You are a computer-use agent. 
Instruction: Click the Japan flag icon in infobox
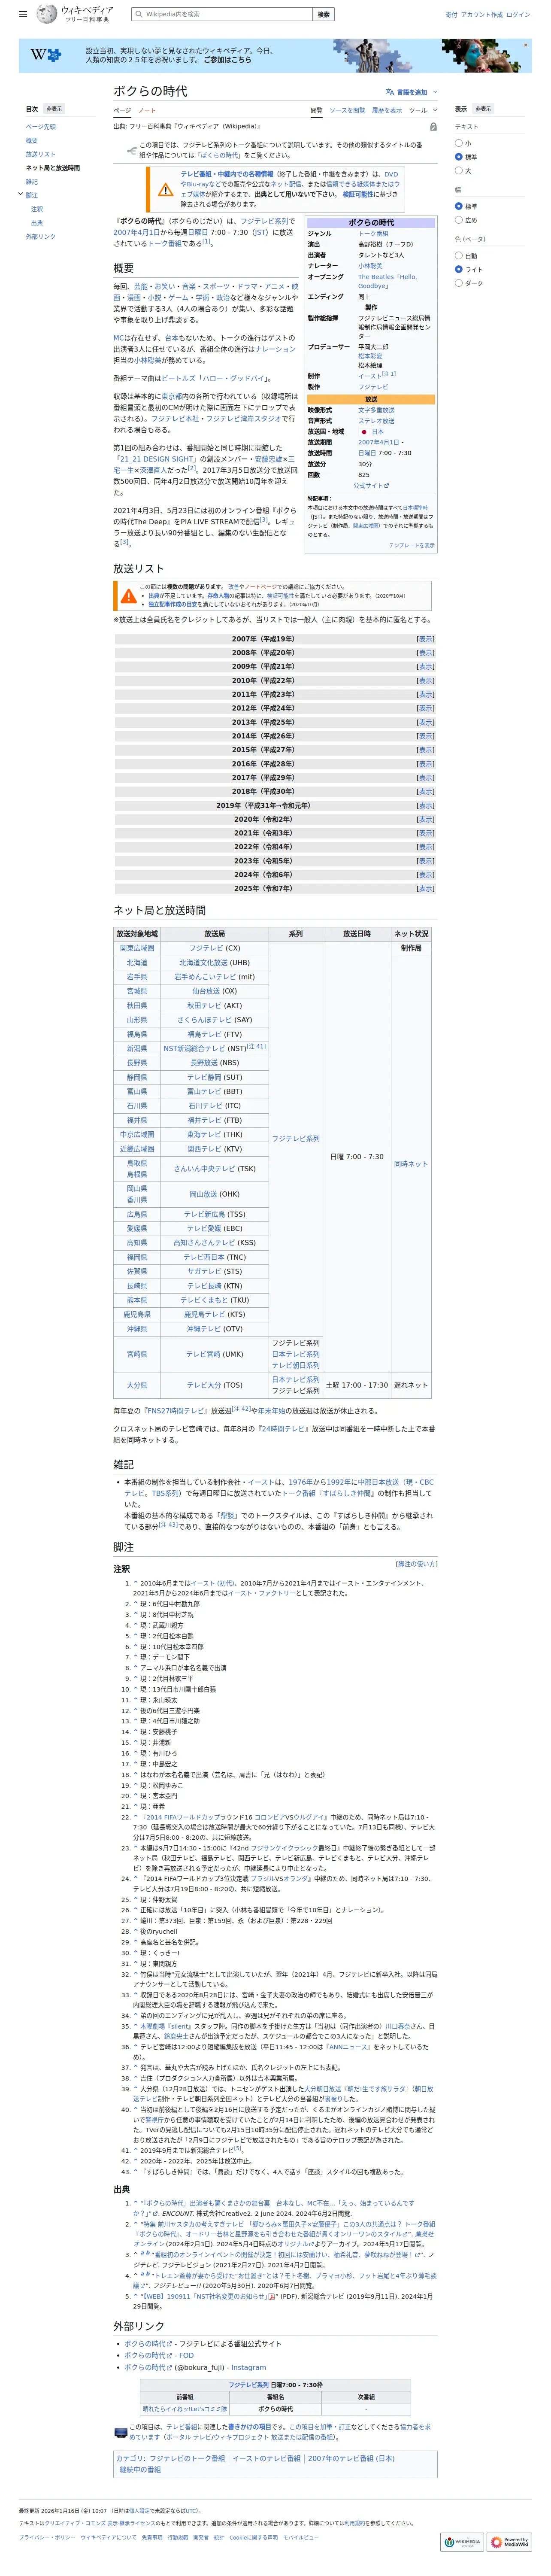click(x=364, y=431)
